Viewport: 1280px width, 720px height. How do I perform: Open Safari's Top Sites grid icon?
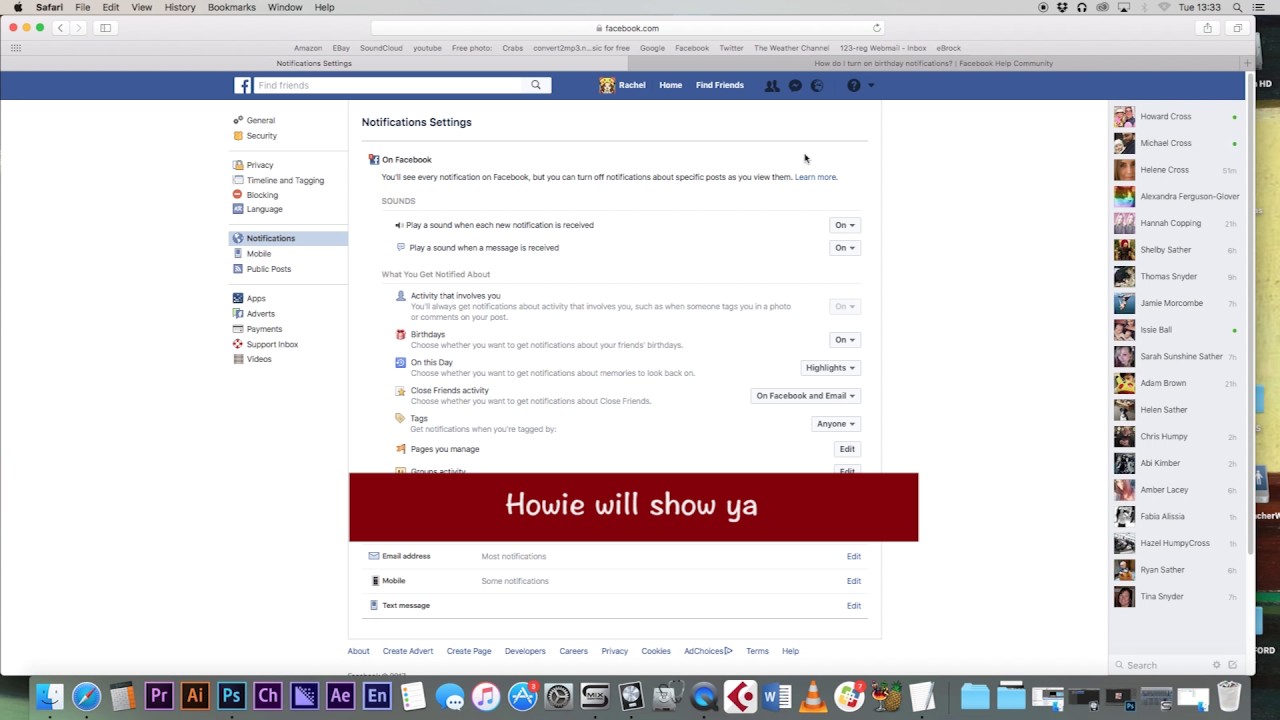point(16,48)
